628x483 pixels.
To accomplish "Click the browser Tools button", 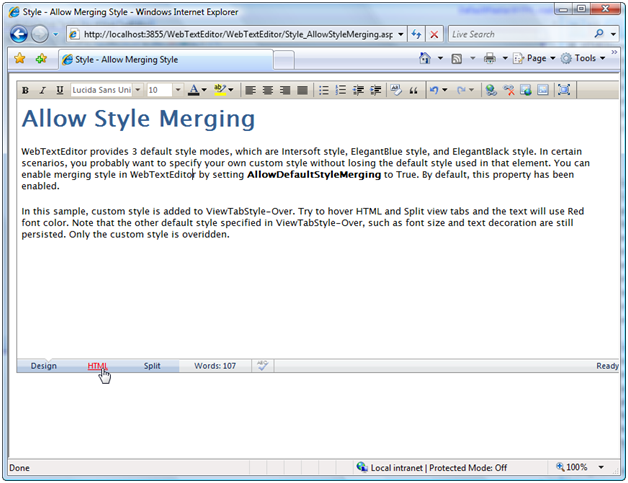I will pyautogui.click(x=583, y=59).
